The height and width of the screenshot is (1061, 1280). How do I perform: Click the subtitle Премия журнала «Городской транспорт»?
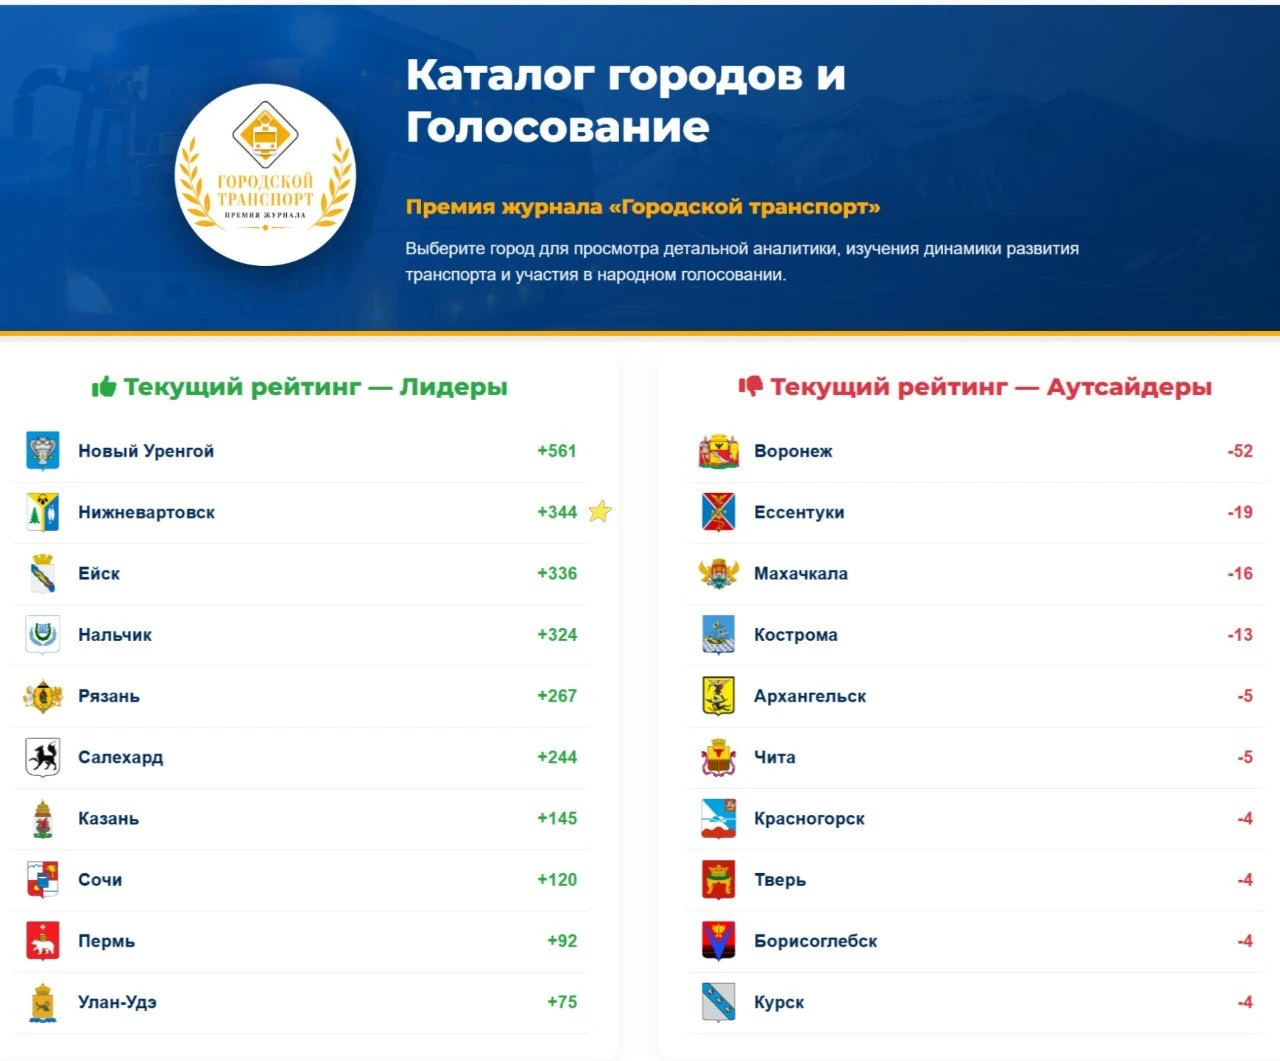pos(643,207)
